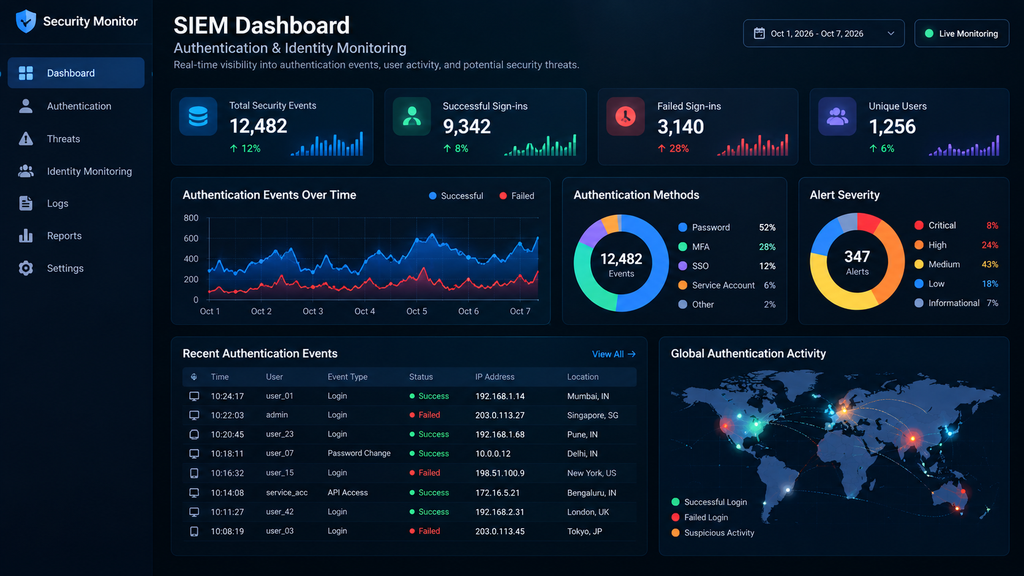Toggle Failed Login in map legend
The height and width of the screenshot is (576, 1024).
coord(699,517)
